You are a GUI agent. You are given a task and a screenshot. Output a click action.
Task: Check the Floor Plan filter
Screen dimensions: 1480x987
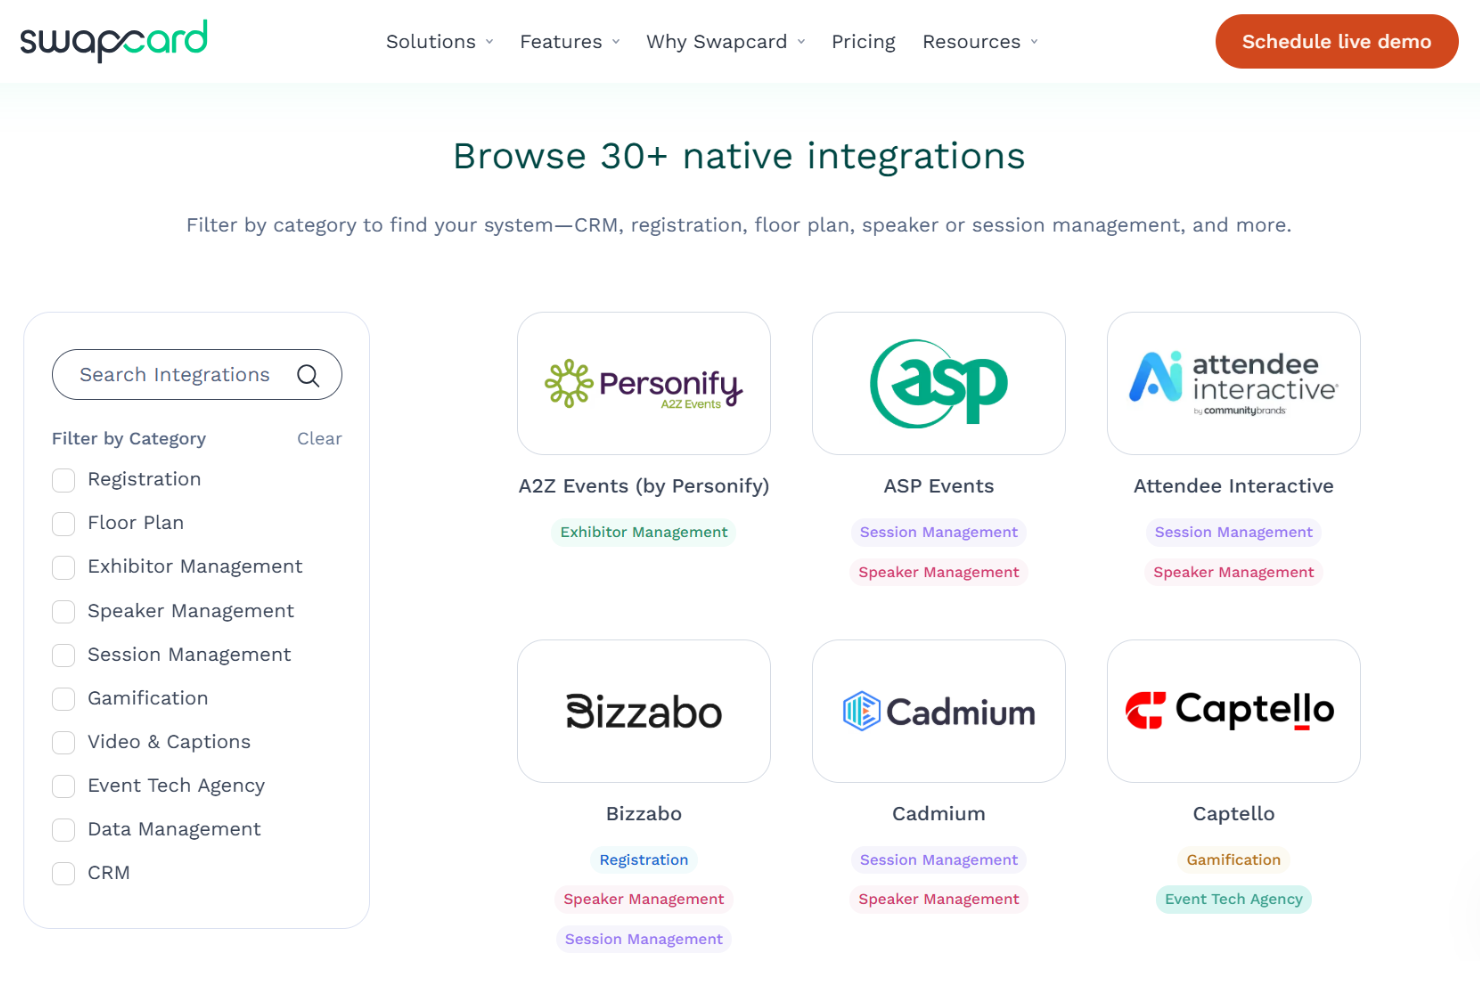tap(64, 524)
